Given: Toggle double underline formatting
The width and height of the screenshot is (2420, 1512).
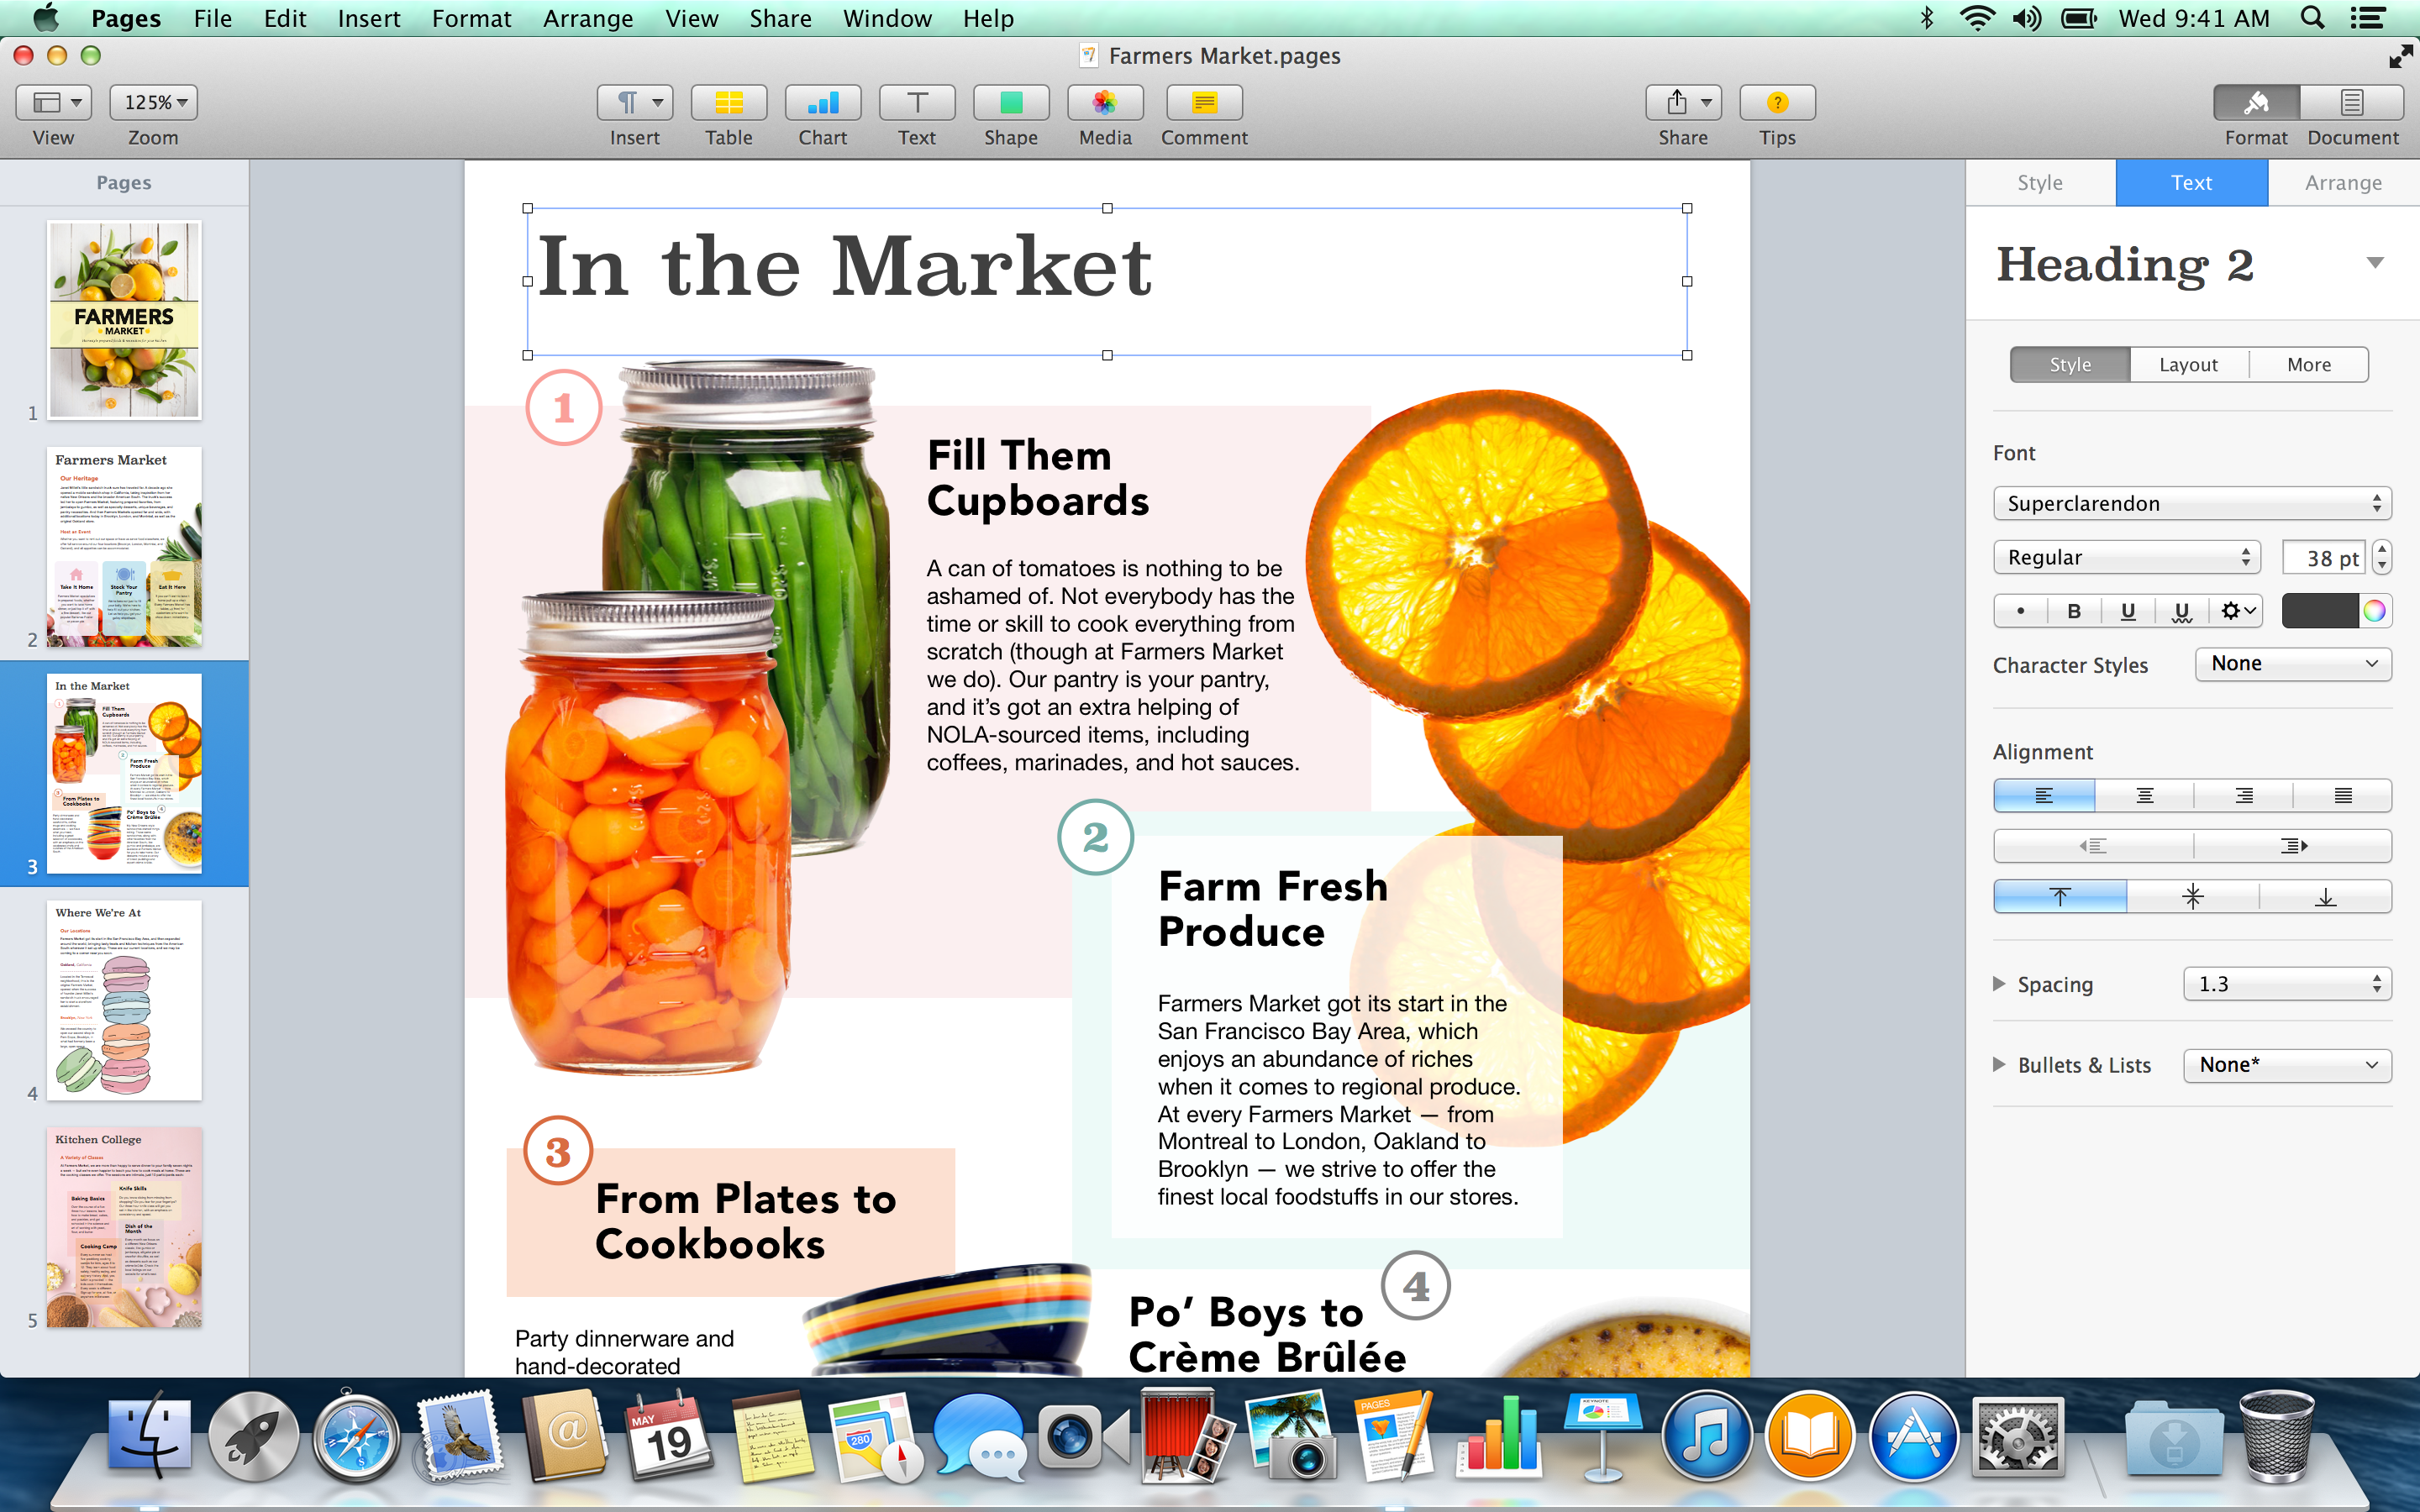Looking at the screenshot, I should pos(2182,611).
